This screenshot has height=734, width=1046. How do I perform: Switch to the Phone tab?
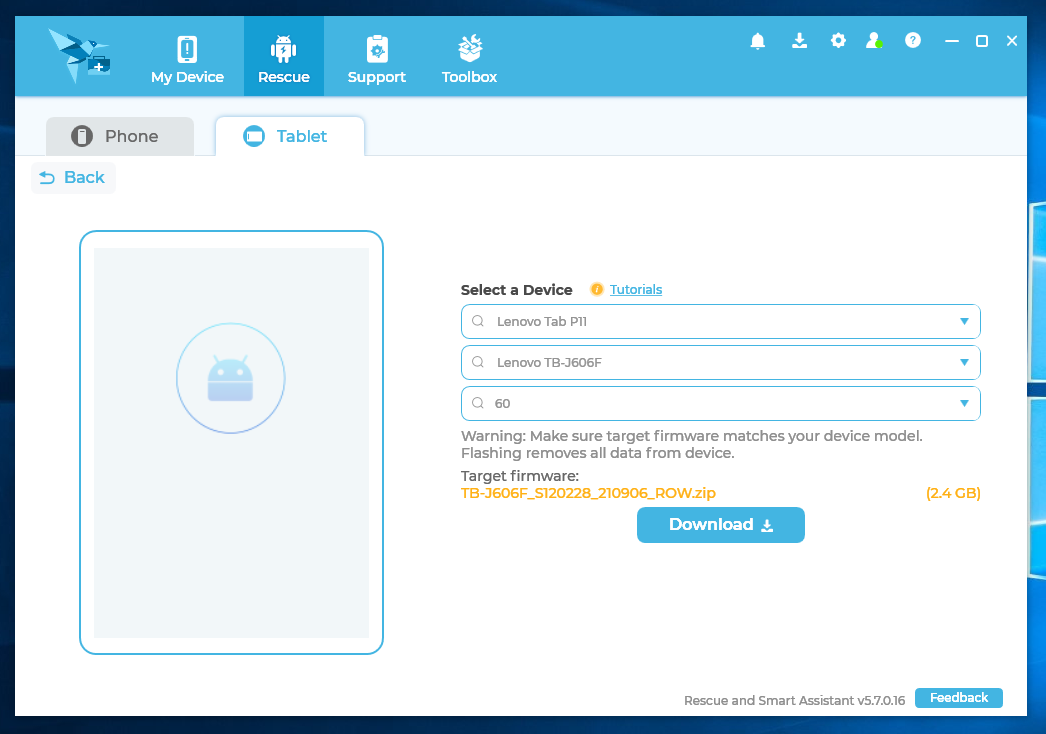(x=120, y=136)
